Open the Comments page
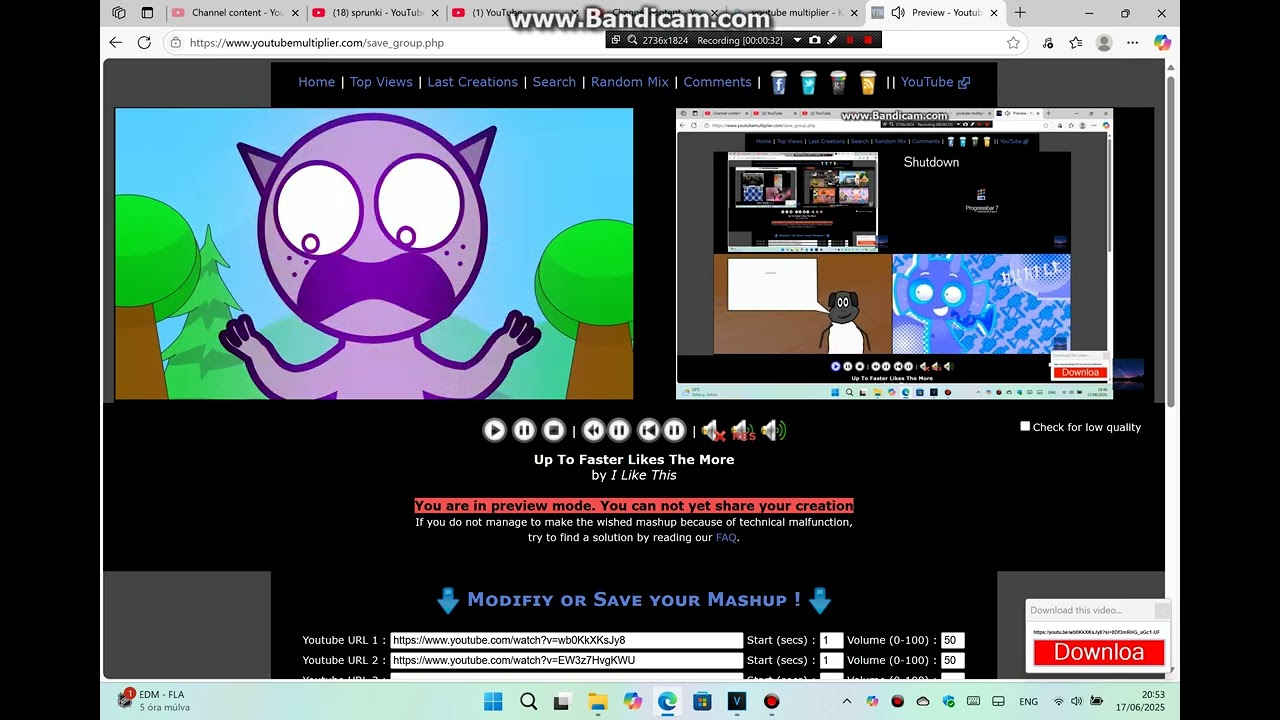 click(x=717, y=82)
